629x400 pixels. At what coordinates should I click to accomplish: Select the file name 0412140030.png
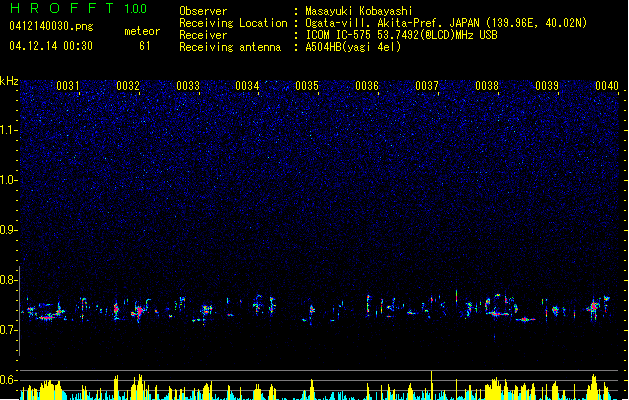[51, 26]
